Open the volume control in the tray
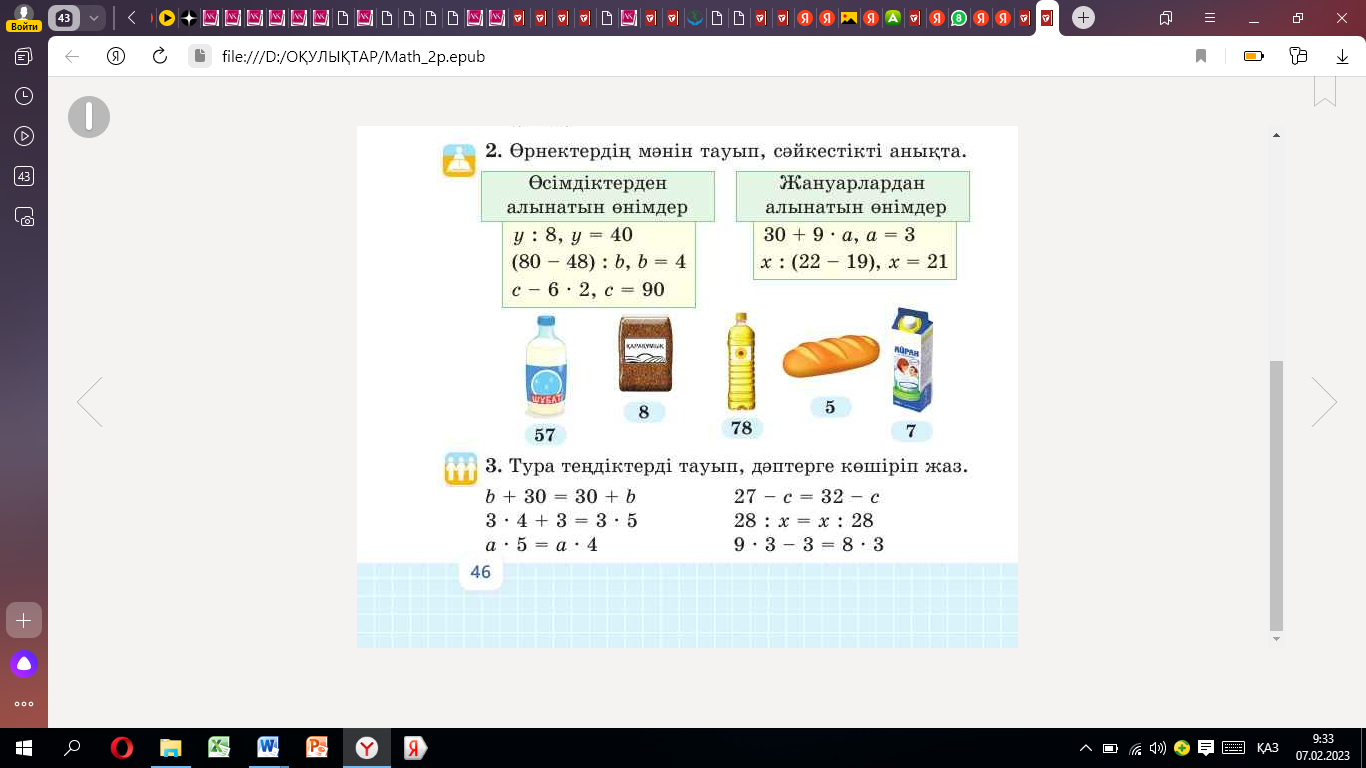This screenshot has width=1366, height=768. pyautogui.click(x=1158, y=748)
